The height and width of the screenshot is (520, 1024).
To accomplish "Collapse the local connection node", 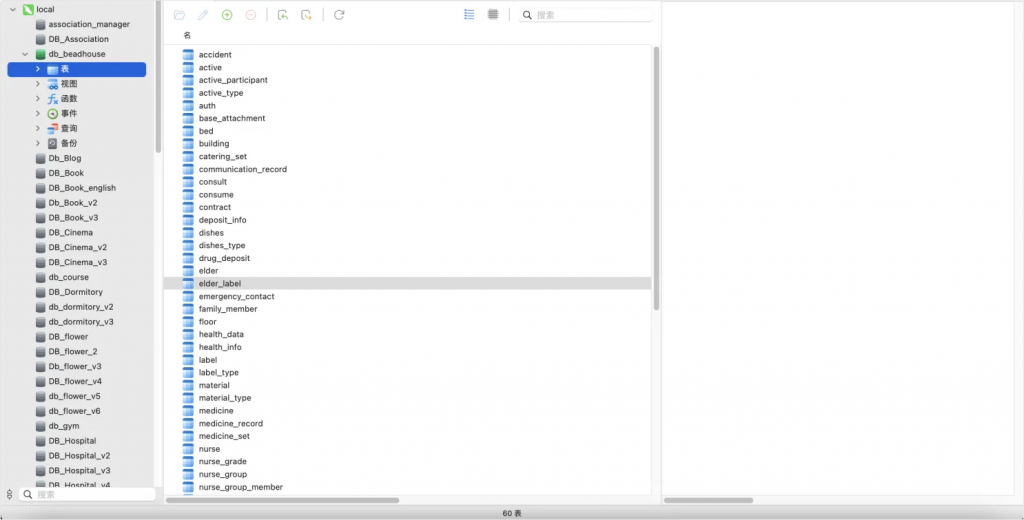I will click(x=12, y=9).
